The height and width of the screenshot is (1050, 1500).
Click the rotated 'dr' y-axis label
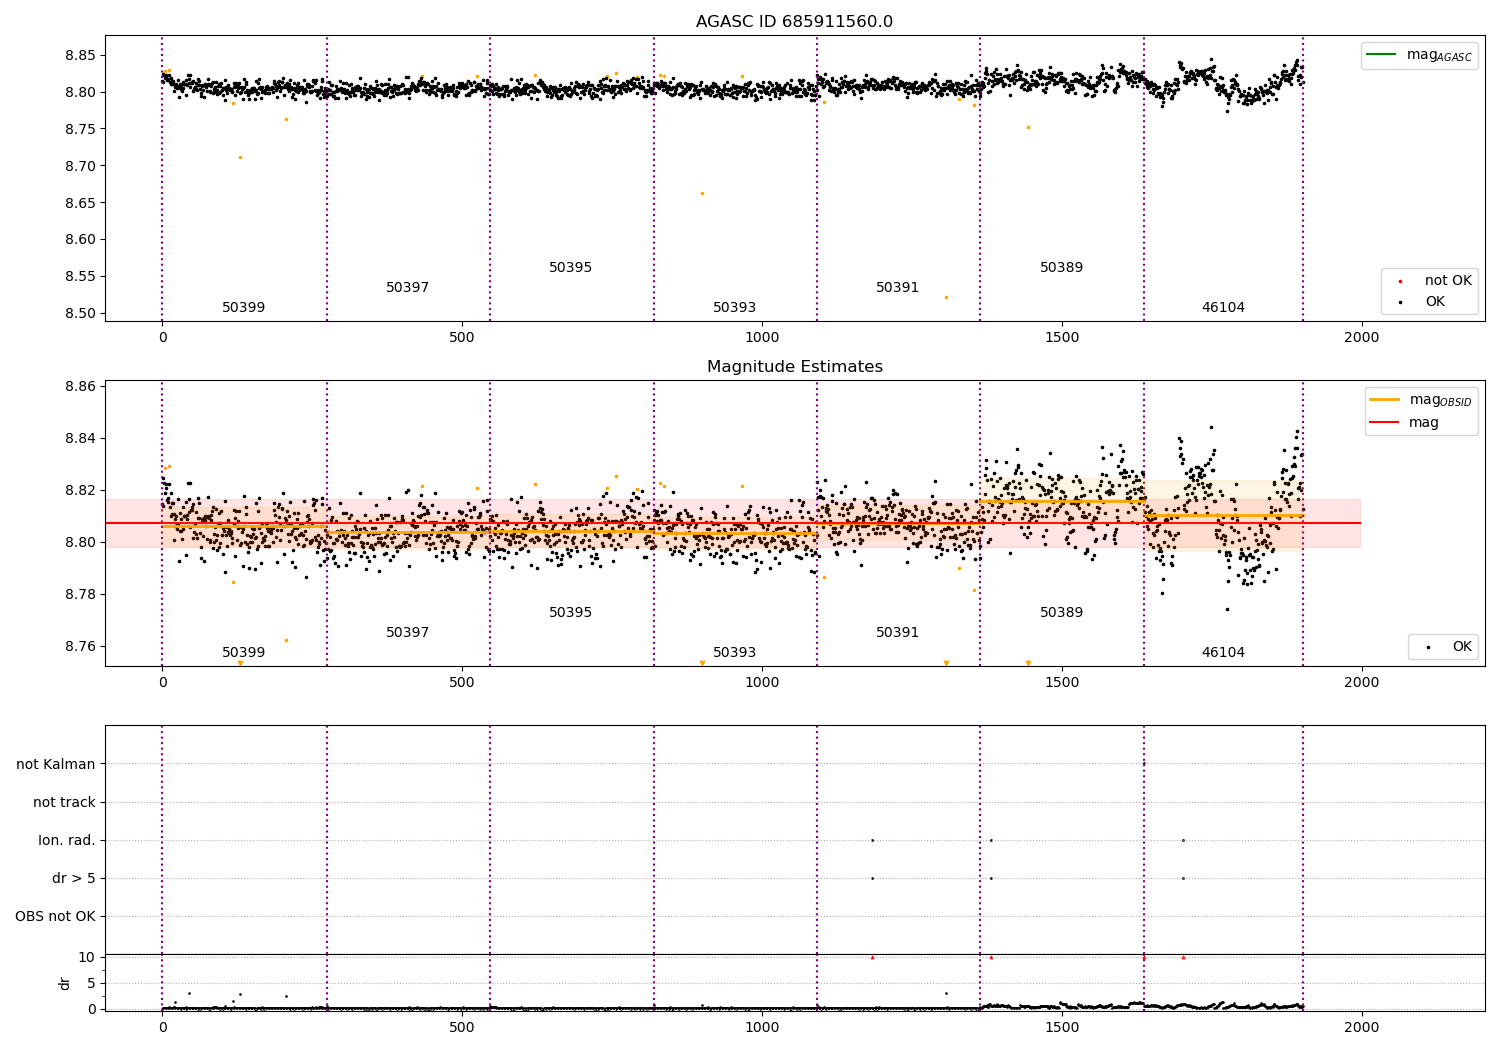pyautogui.click(x=65, y=983)
